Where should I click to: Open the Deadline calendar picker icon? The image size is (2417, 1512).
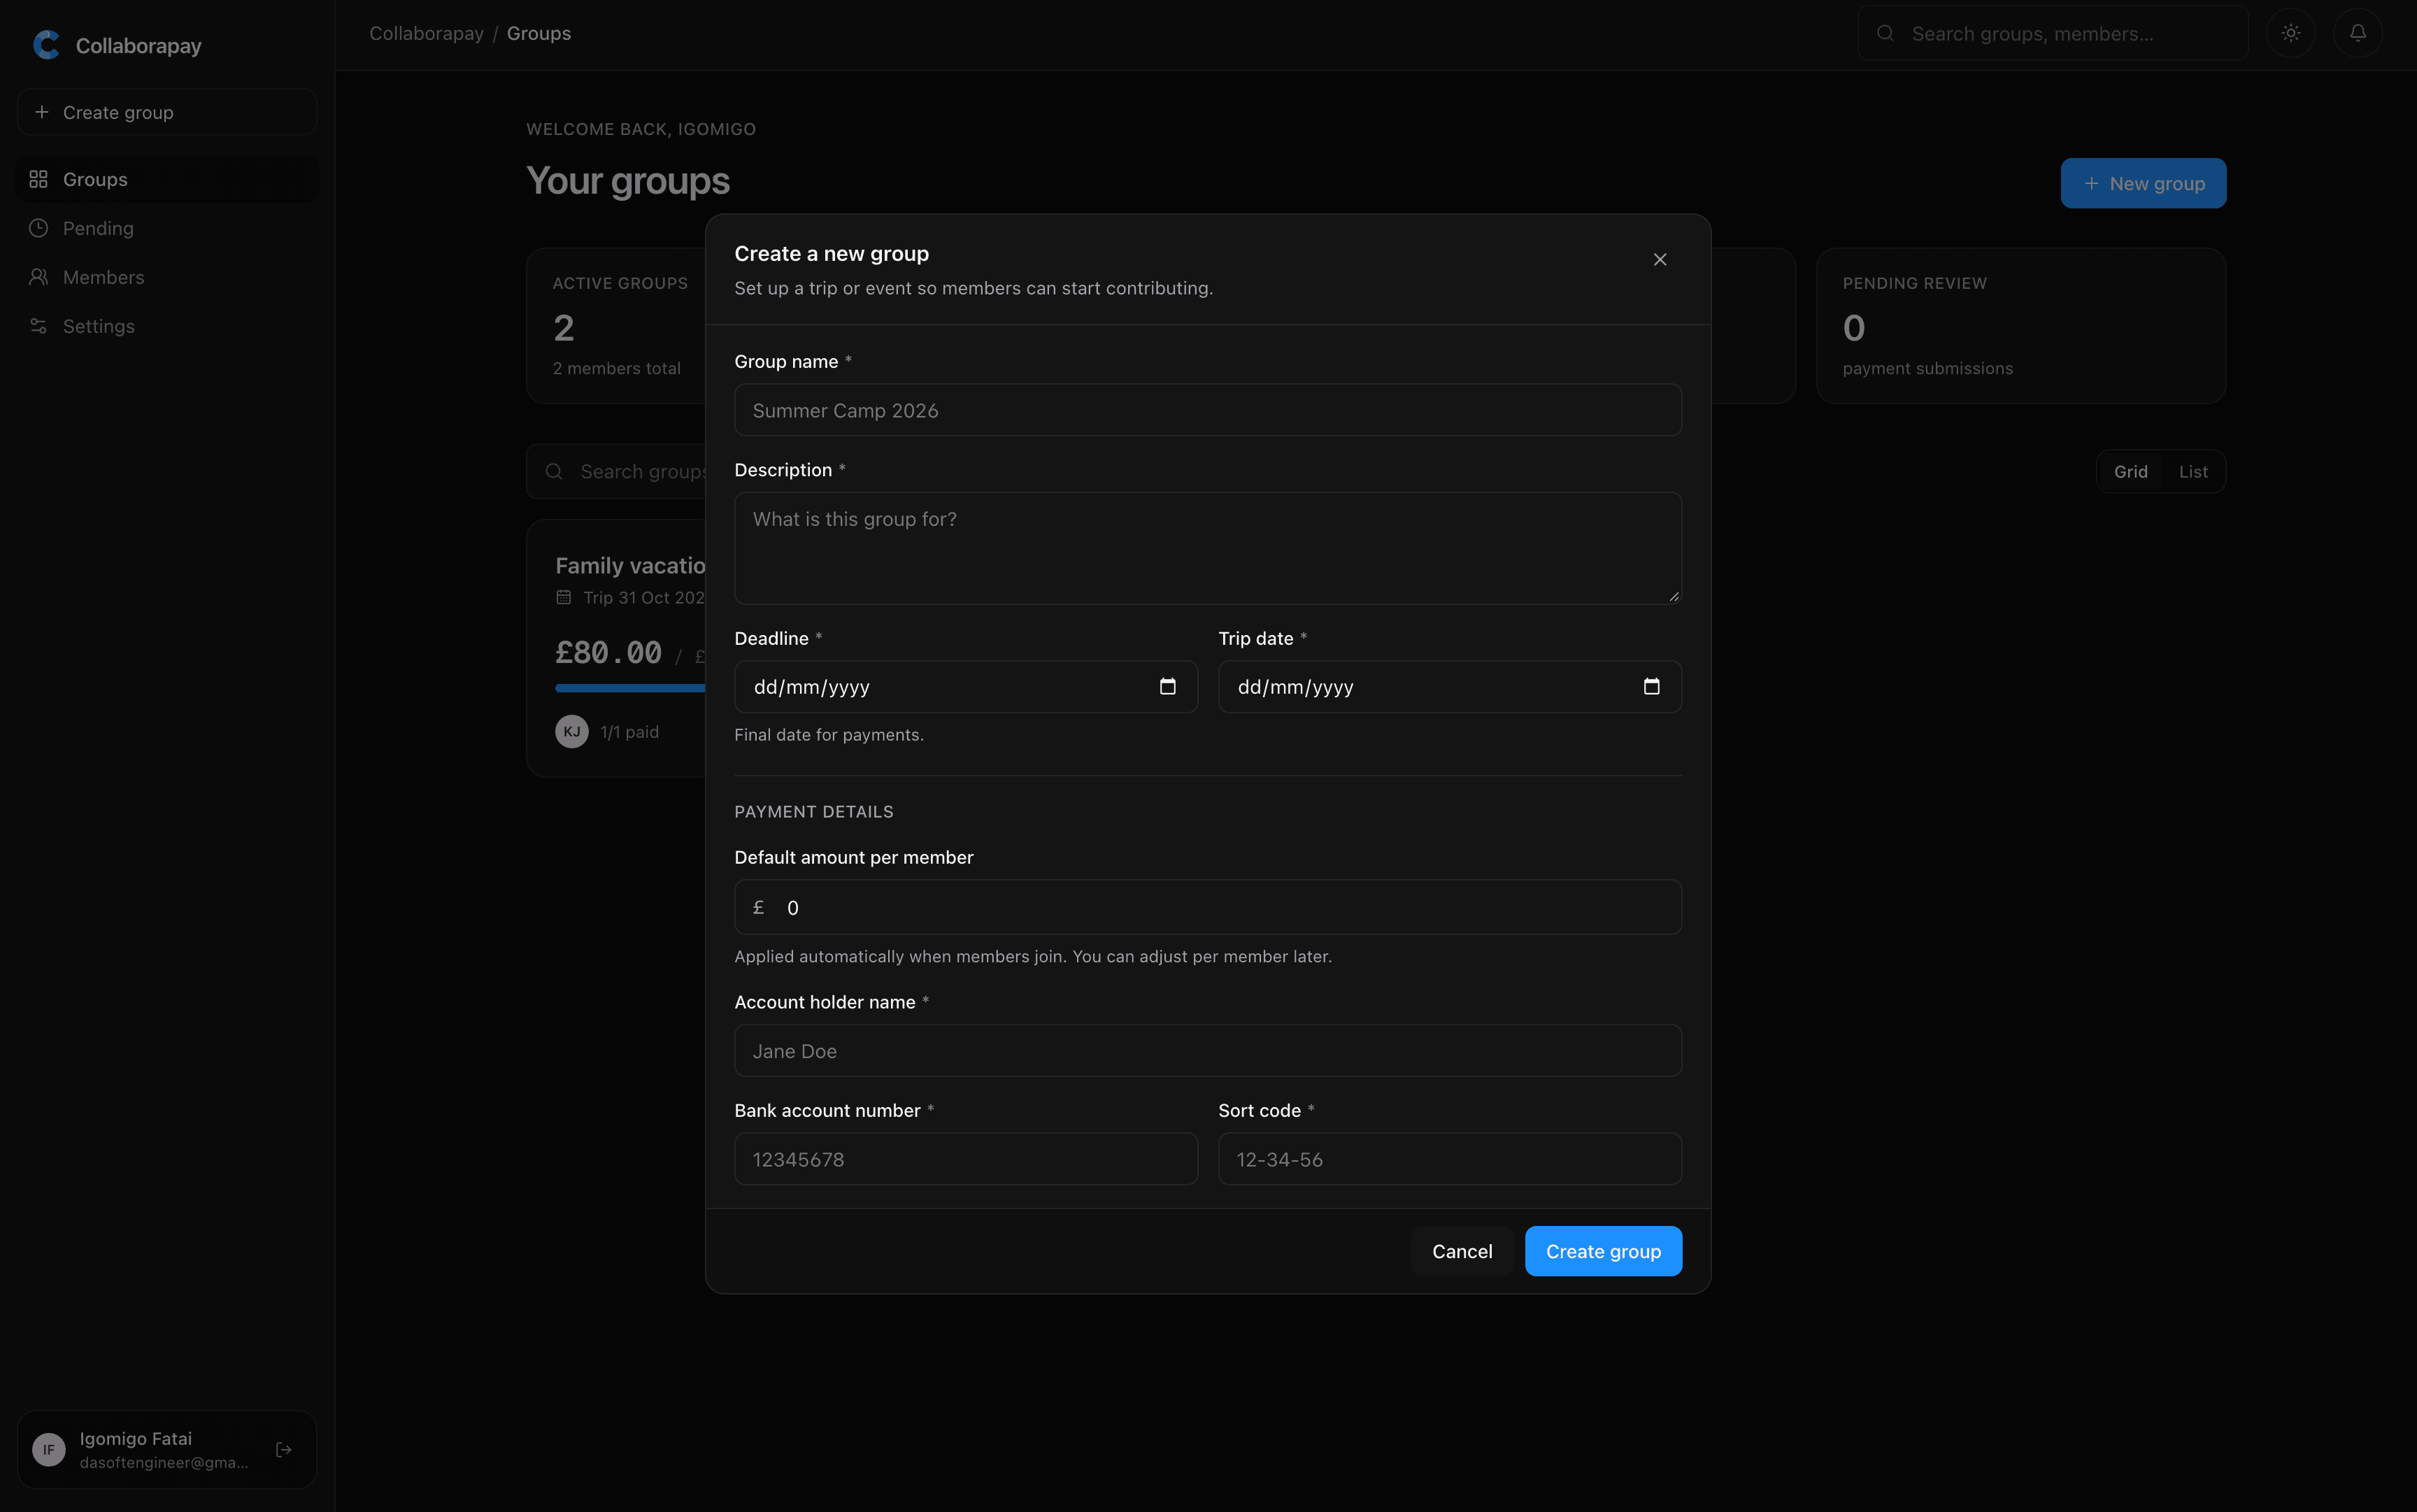tap(1167, 686)
